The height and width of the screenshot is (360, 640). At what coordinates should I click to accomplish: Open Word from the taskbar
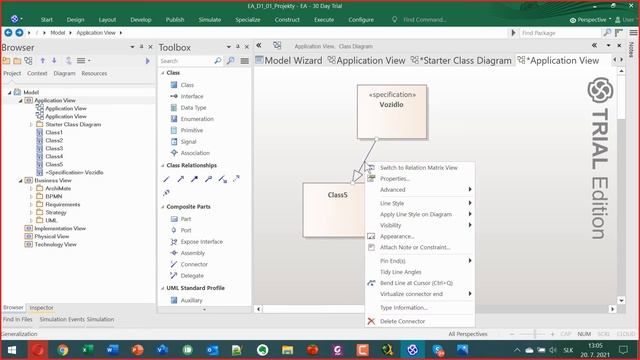112,350
